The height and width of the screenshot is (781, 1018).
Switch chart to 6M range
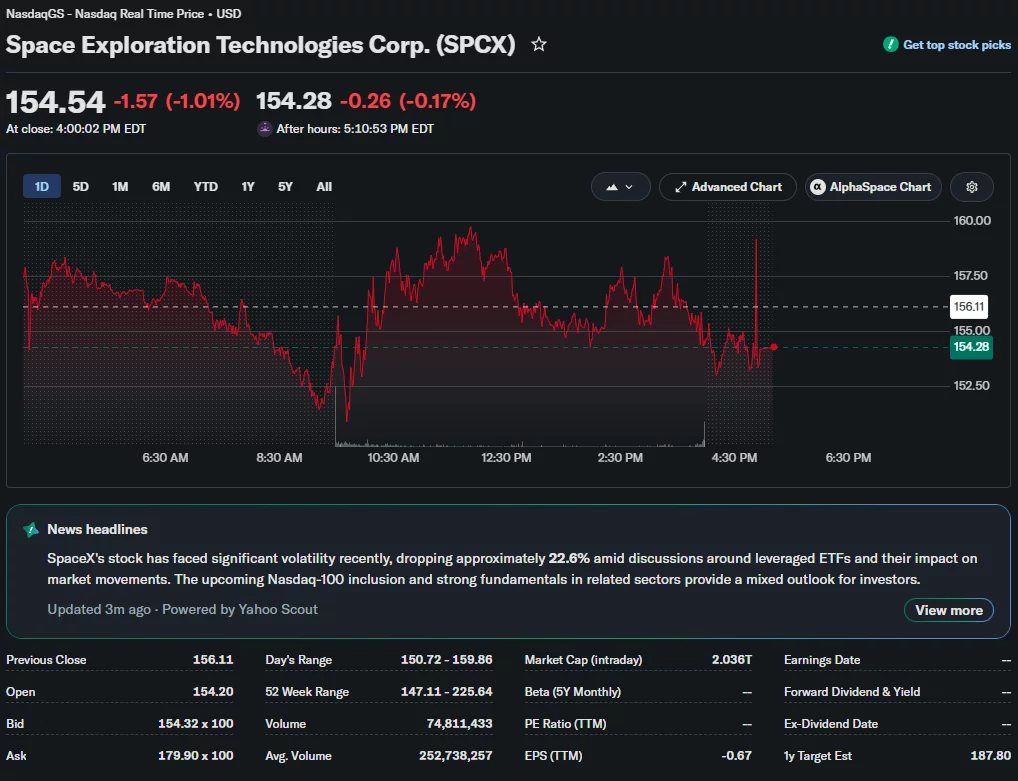tap(161, 186)
